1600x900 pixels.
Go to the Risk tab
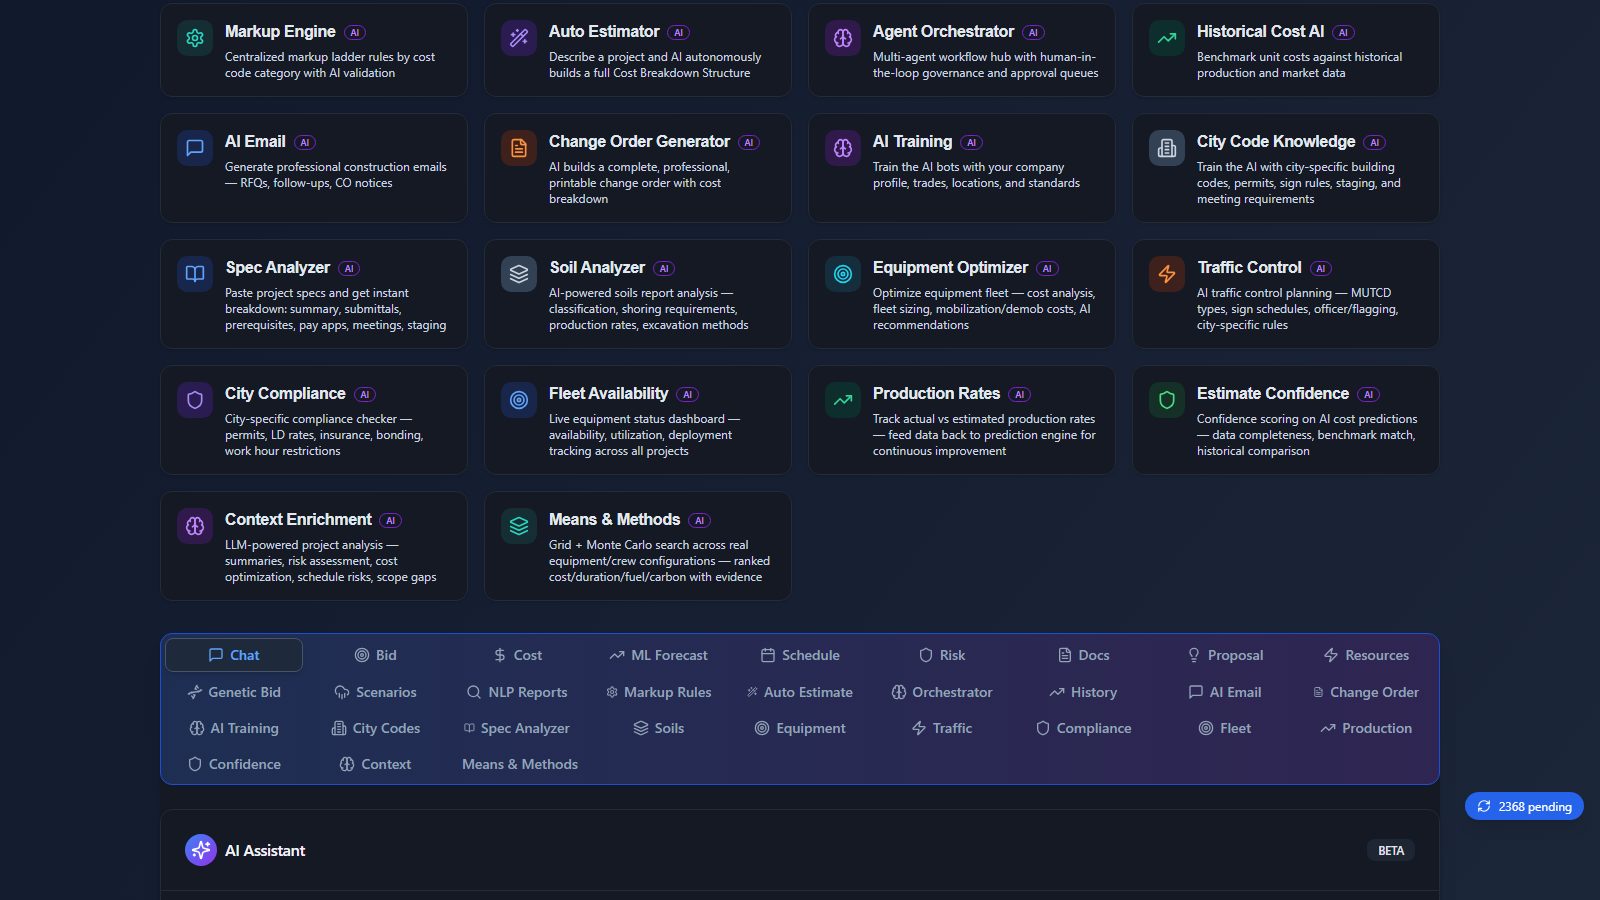942,655
